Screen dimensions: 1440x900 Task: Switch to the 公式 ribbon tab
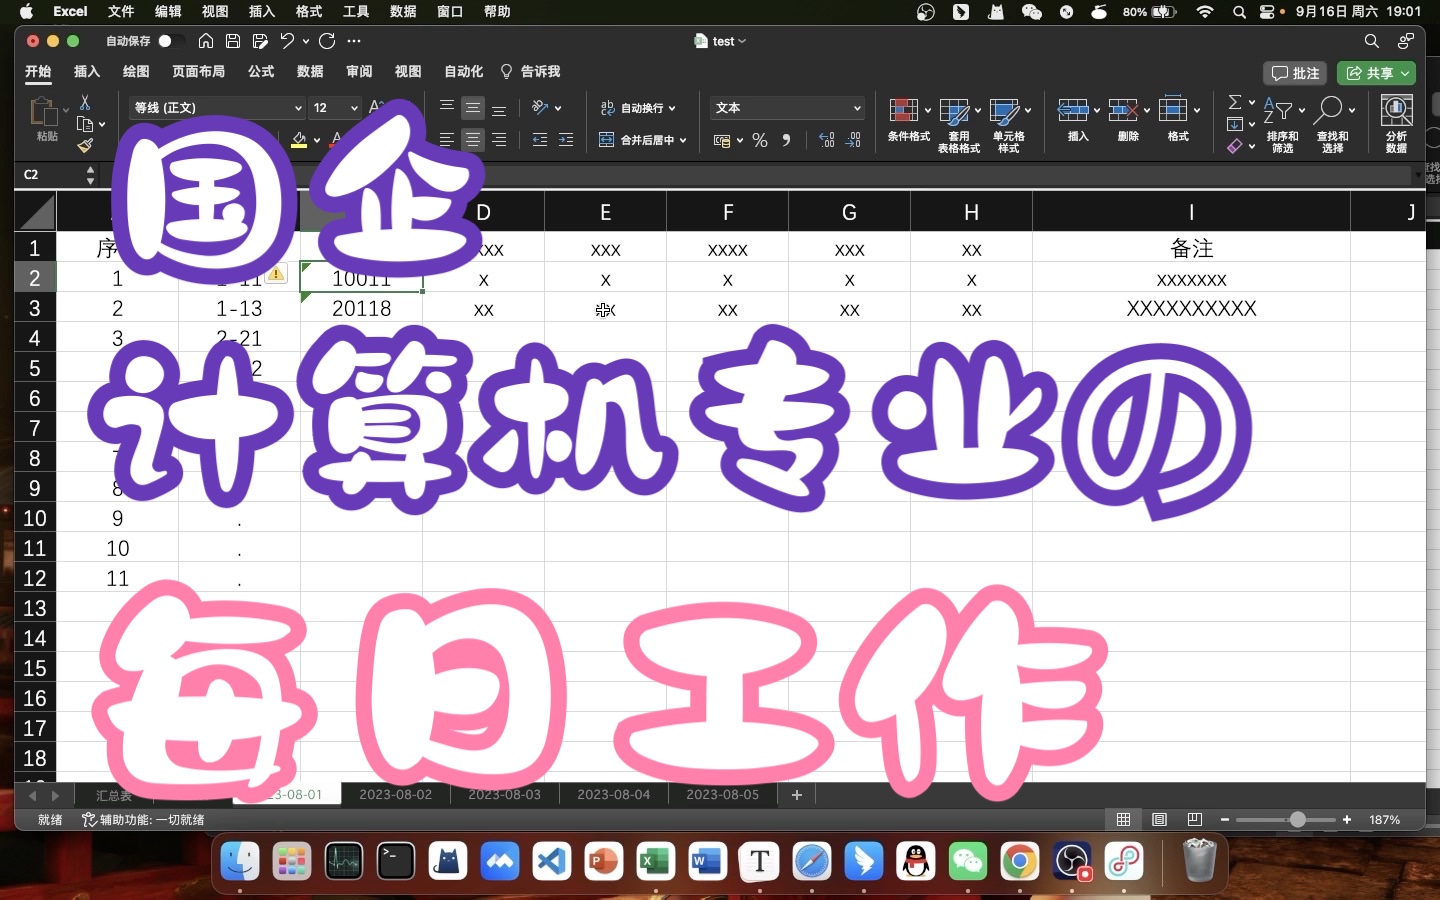coord(261,71)
